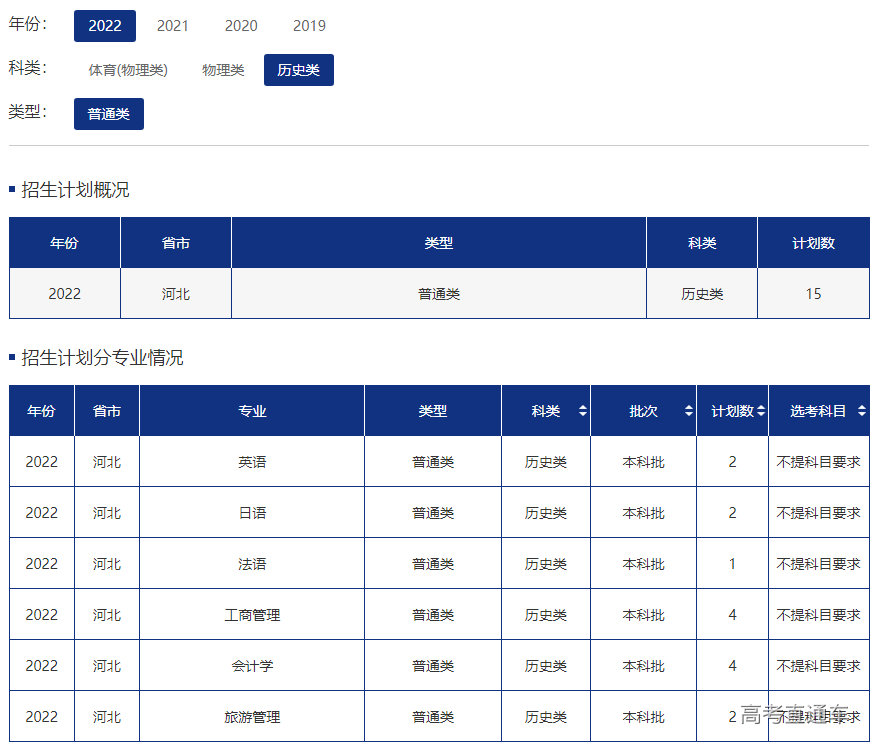
Task: Click the 会计学 major cell
Action: coord(252,666)
